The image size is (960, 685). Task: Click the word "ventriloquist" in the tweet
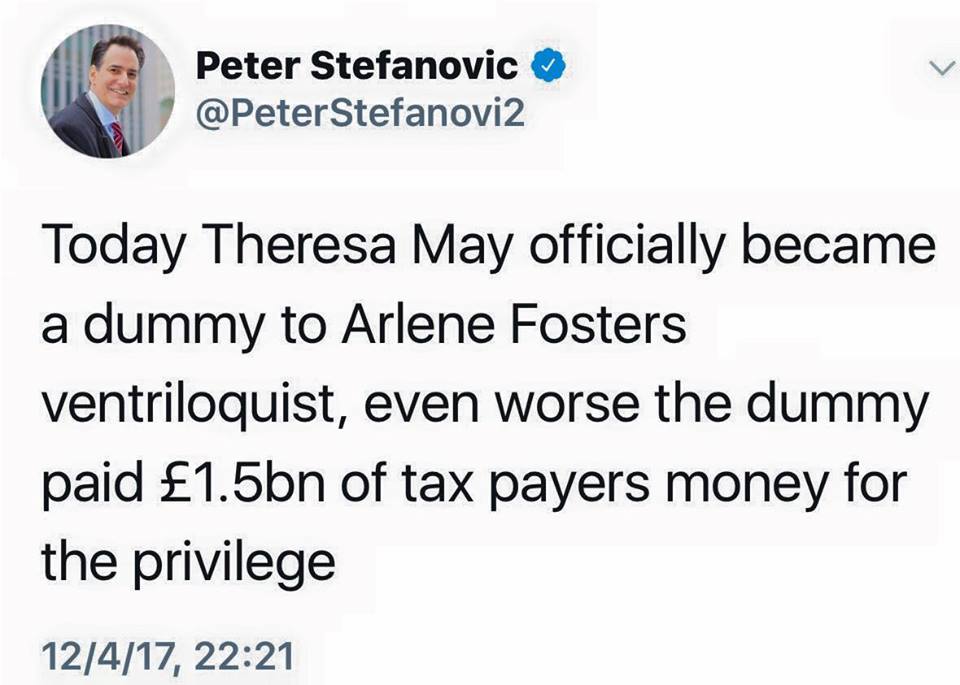[190, 405]
